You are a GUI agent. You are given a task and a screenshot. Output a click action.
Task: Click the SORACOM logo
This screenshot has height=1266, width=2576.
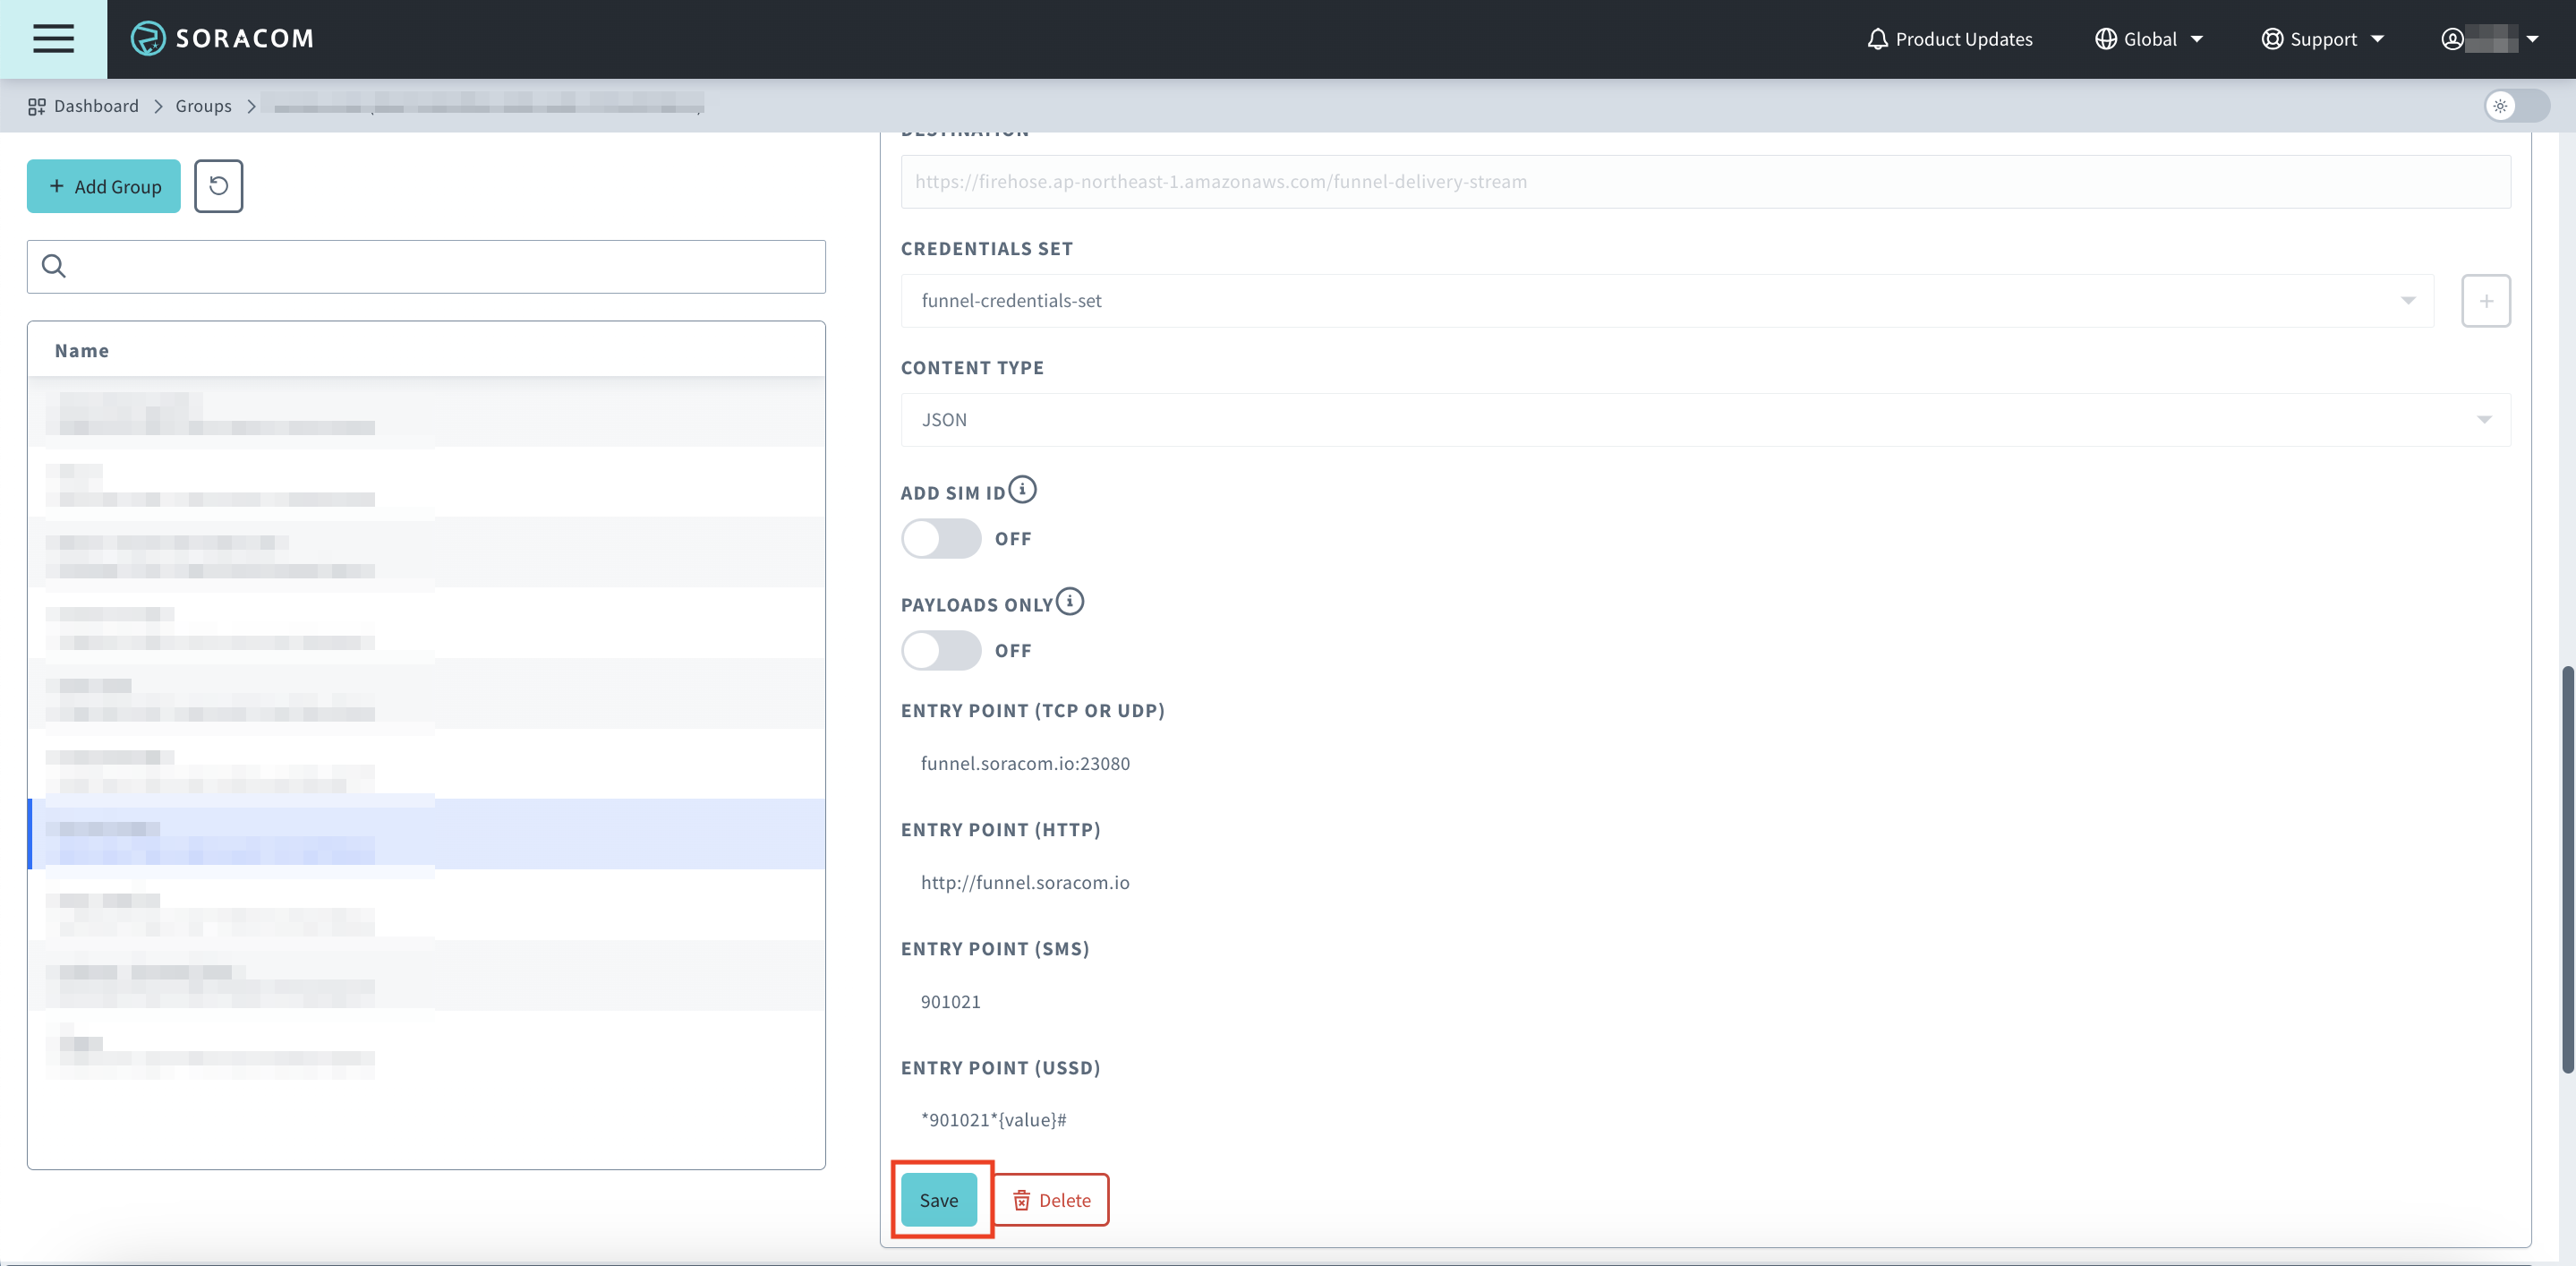point(222,39)
